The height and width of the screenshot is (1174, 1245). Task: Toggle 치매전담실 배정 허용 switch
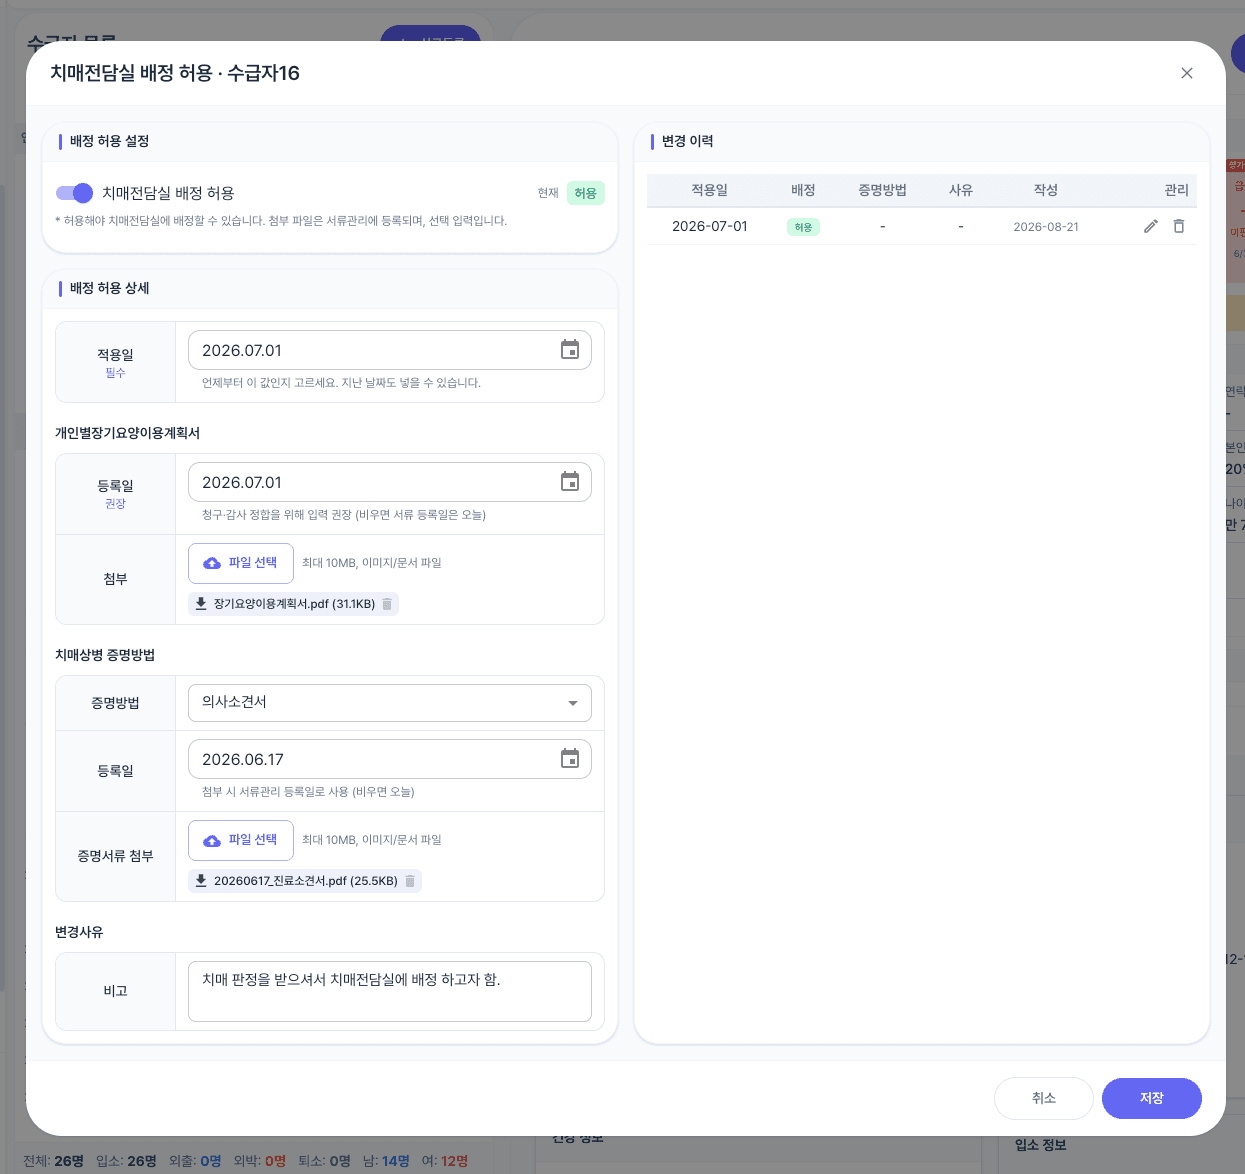[74, 193]
